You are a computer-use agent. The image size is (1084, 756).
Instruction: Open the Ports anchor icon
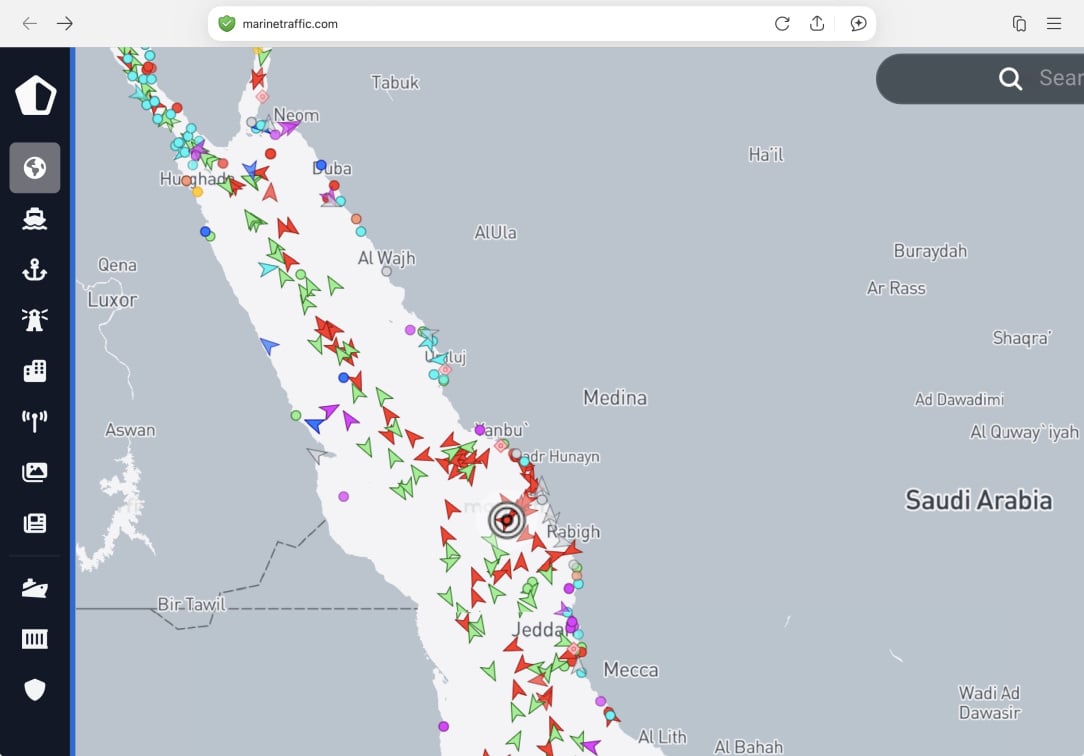pyautogui.click(x=35, y=270)
